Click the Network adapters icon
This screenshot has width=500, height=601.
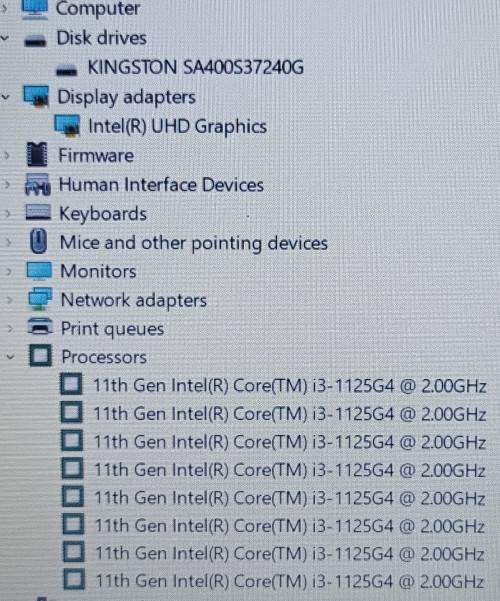[x=40, y=299]
